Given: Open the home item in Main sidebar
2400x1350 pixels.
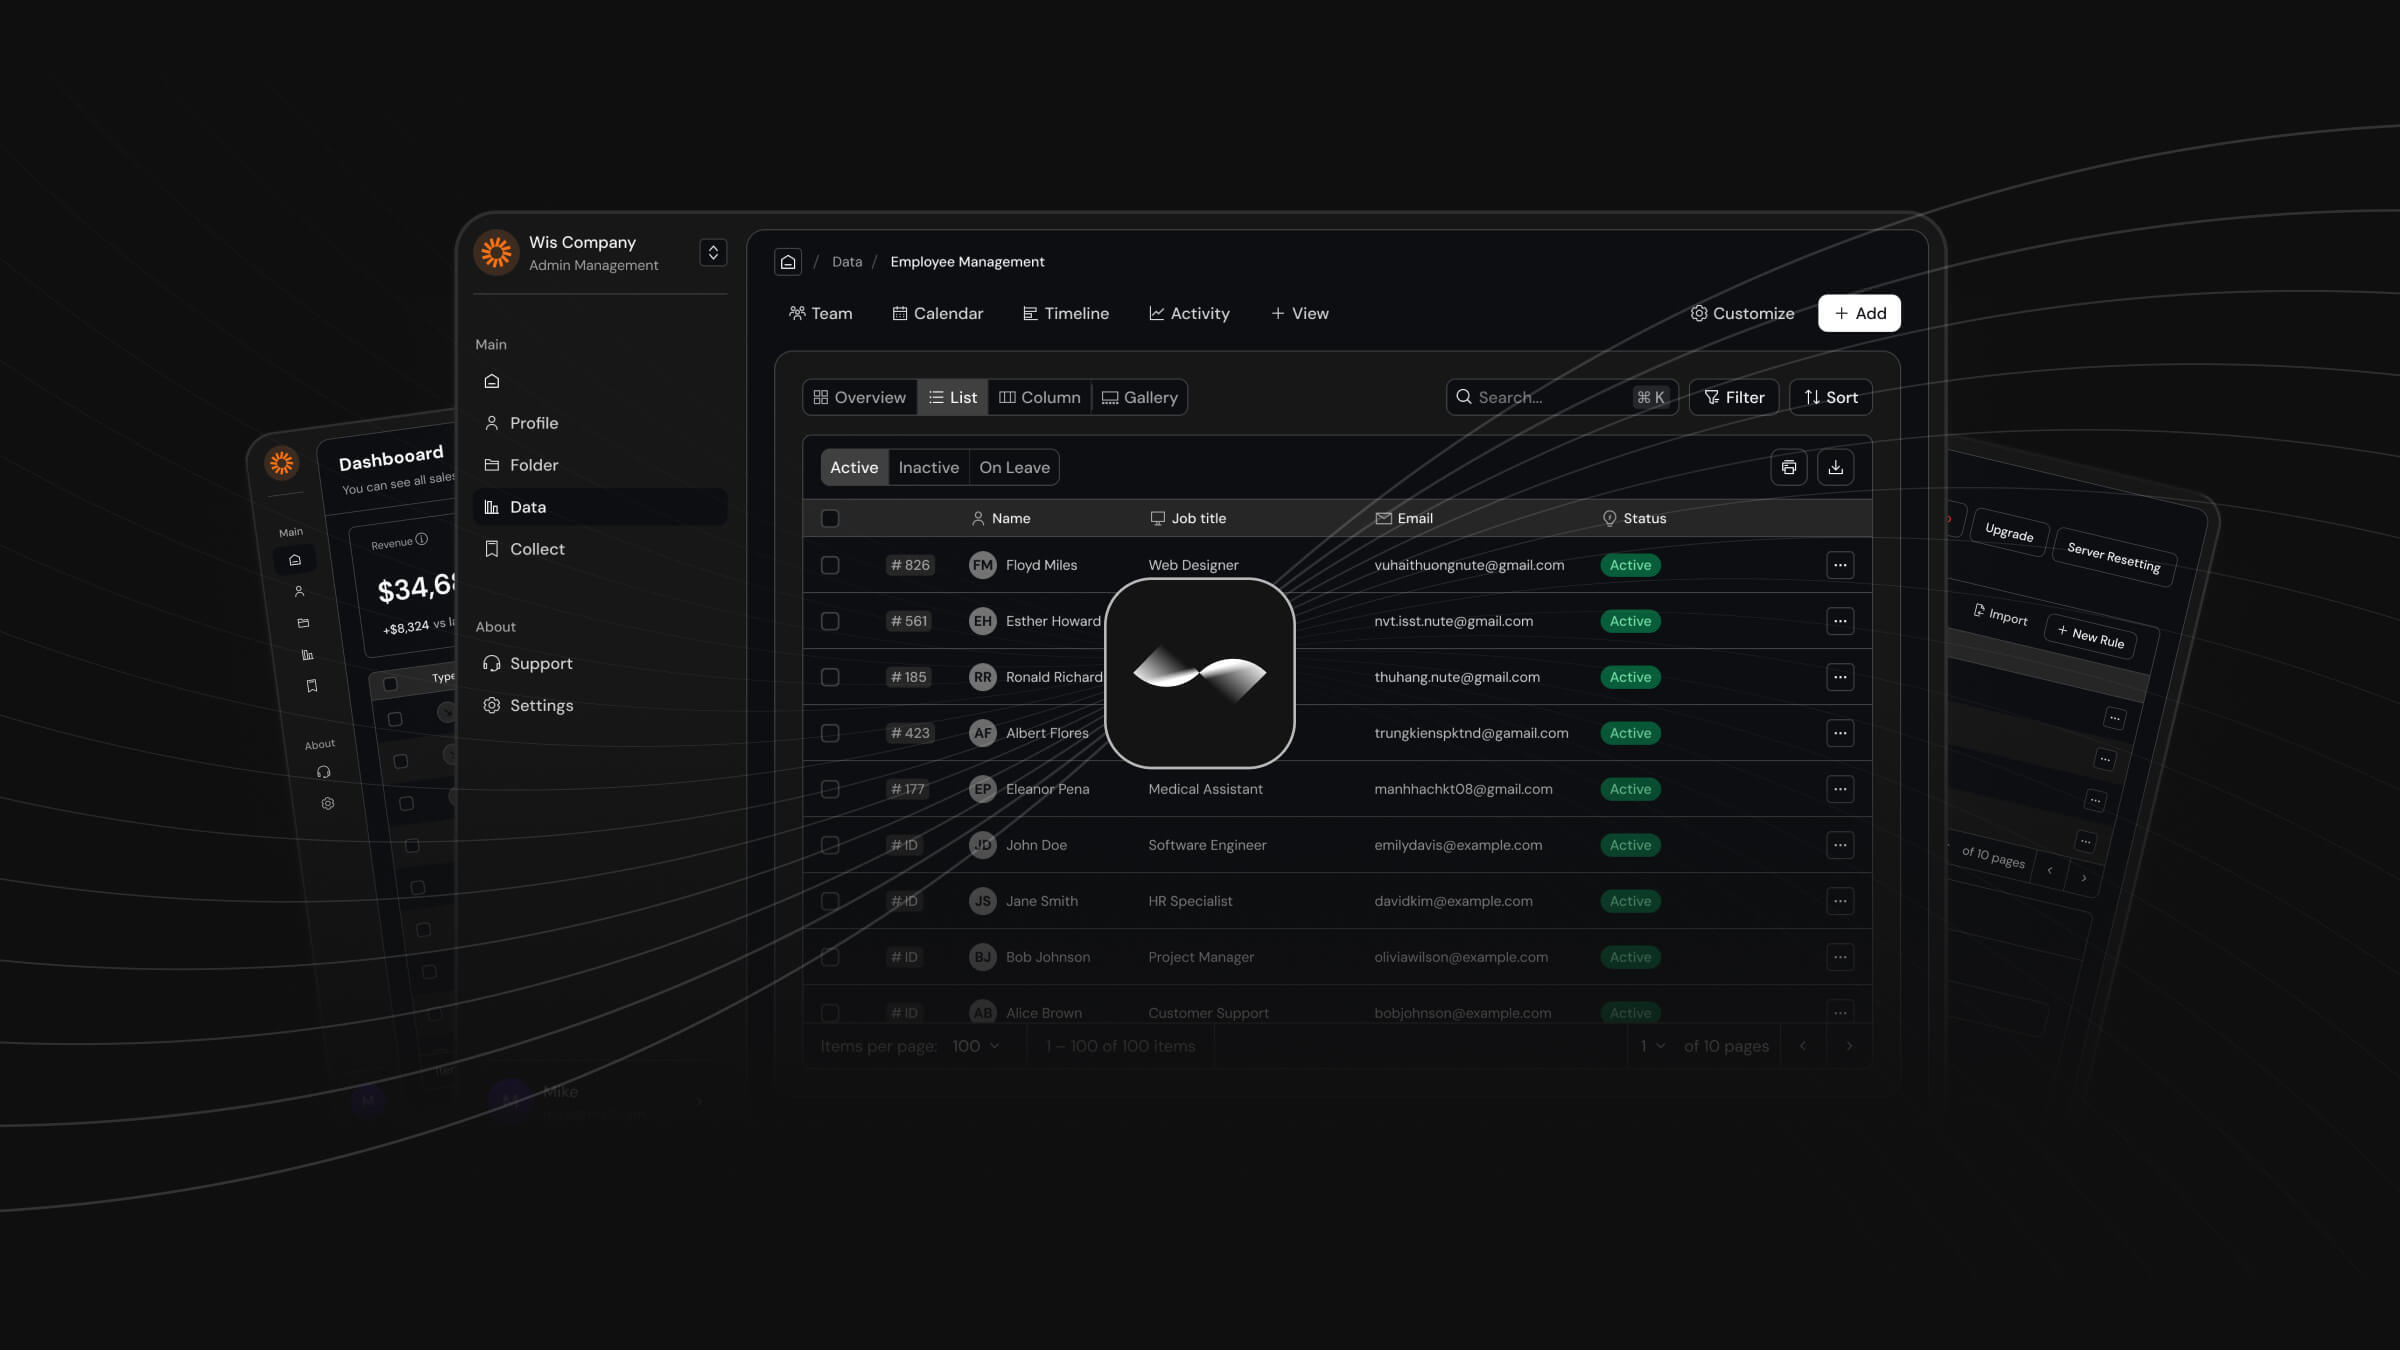Looking at the screenshot, I should coord(491,381).
